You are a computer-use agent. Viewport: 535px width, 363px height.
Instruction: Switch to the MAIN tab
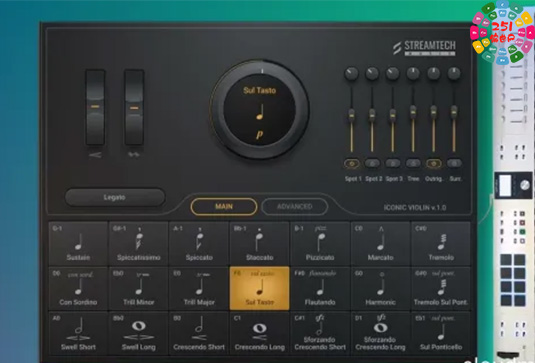pos(224,206)
